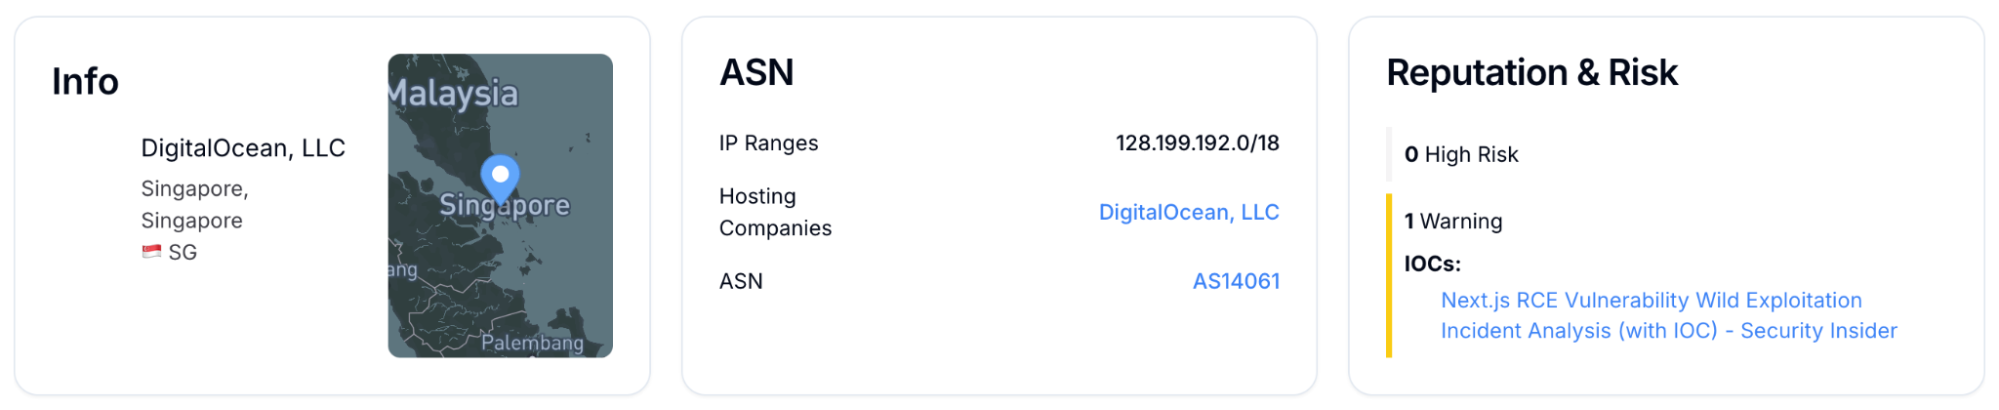Open the AS14061 ASN link
This screenshot has height=410, width=1999.
pyautogui.click(x=1235, y=281)
